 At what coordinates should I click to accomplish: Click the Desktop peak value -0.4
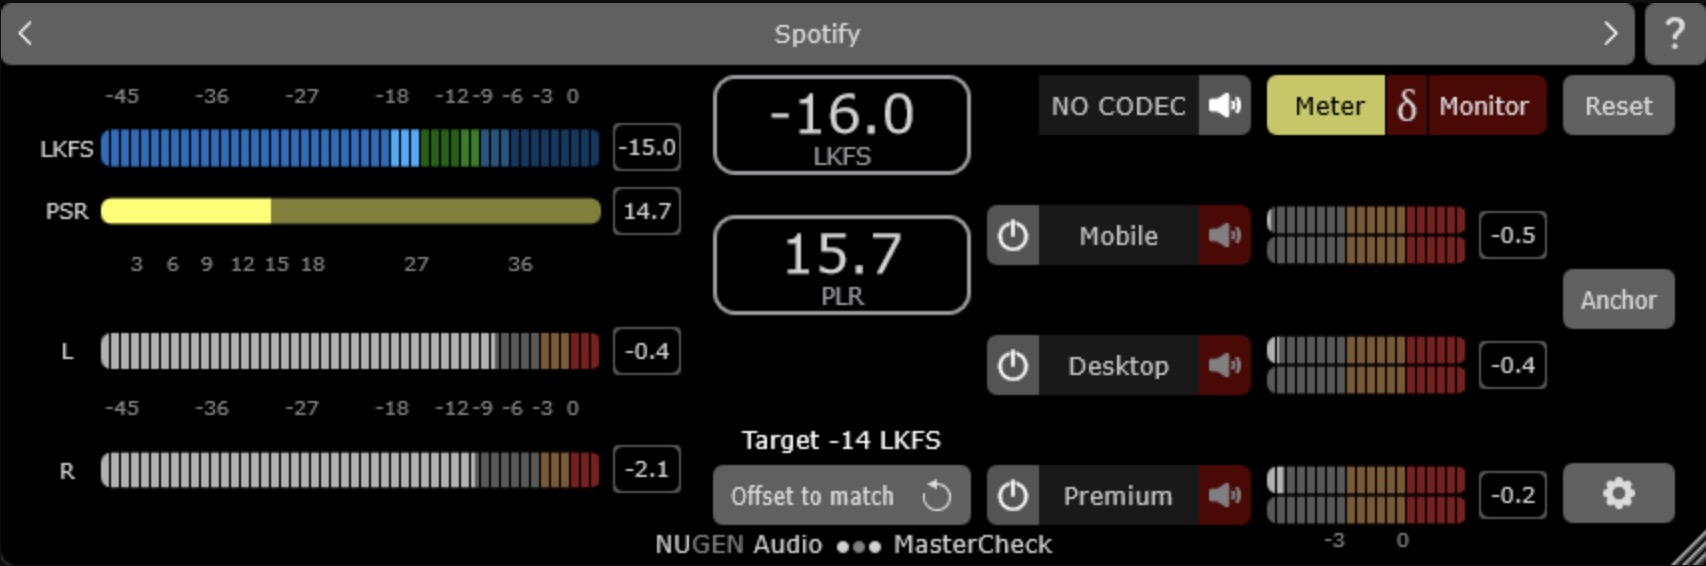click(x=1512, y=365)
